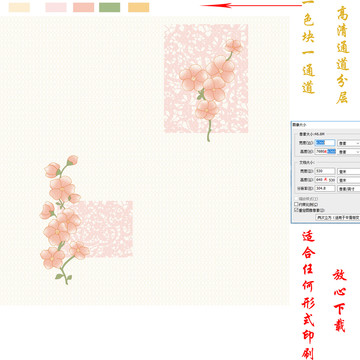Select the pale cream color swatch

pyautogui.click(x=19, y=7)
